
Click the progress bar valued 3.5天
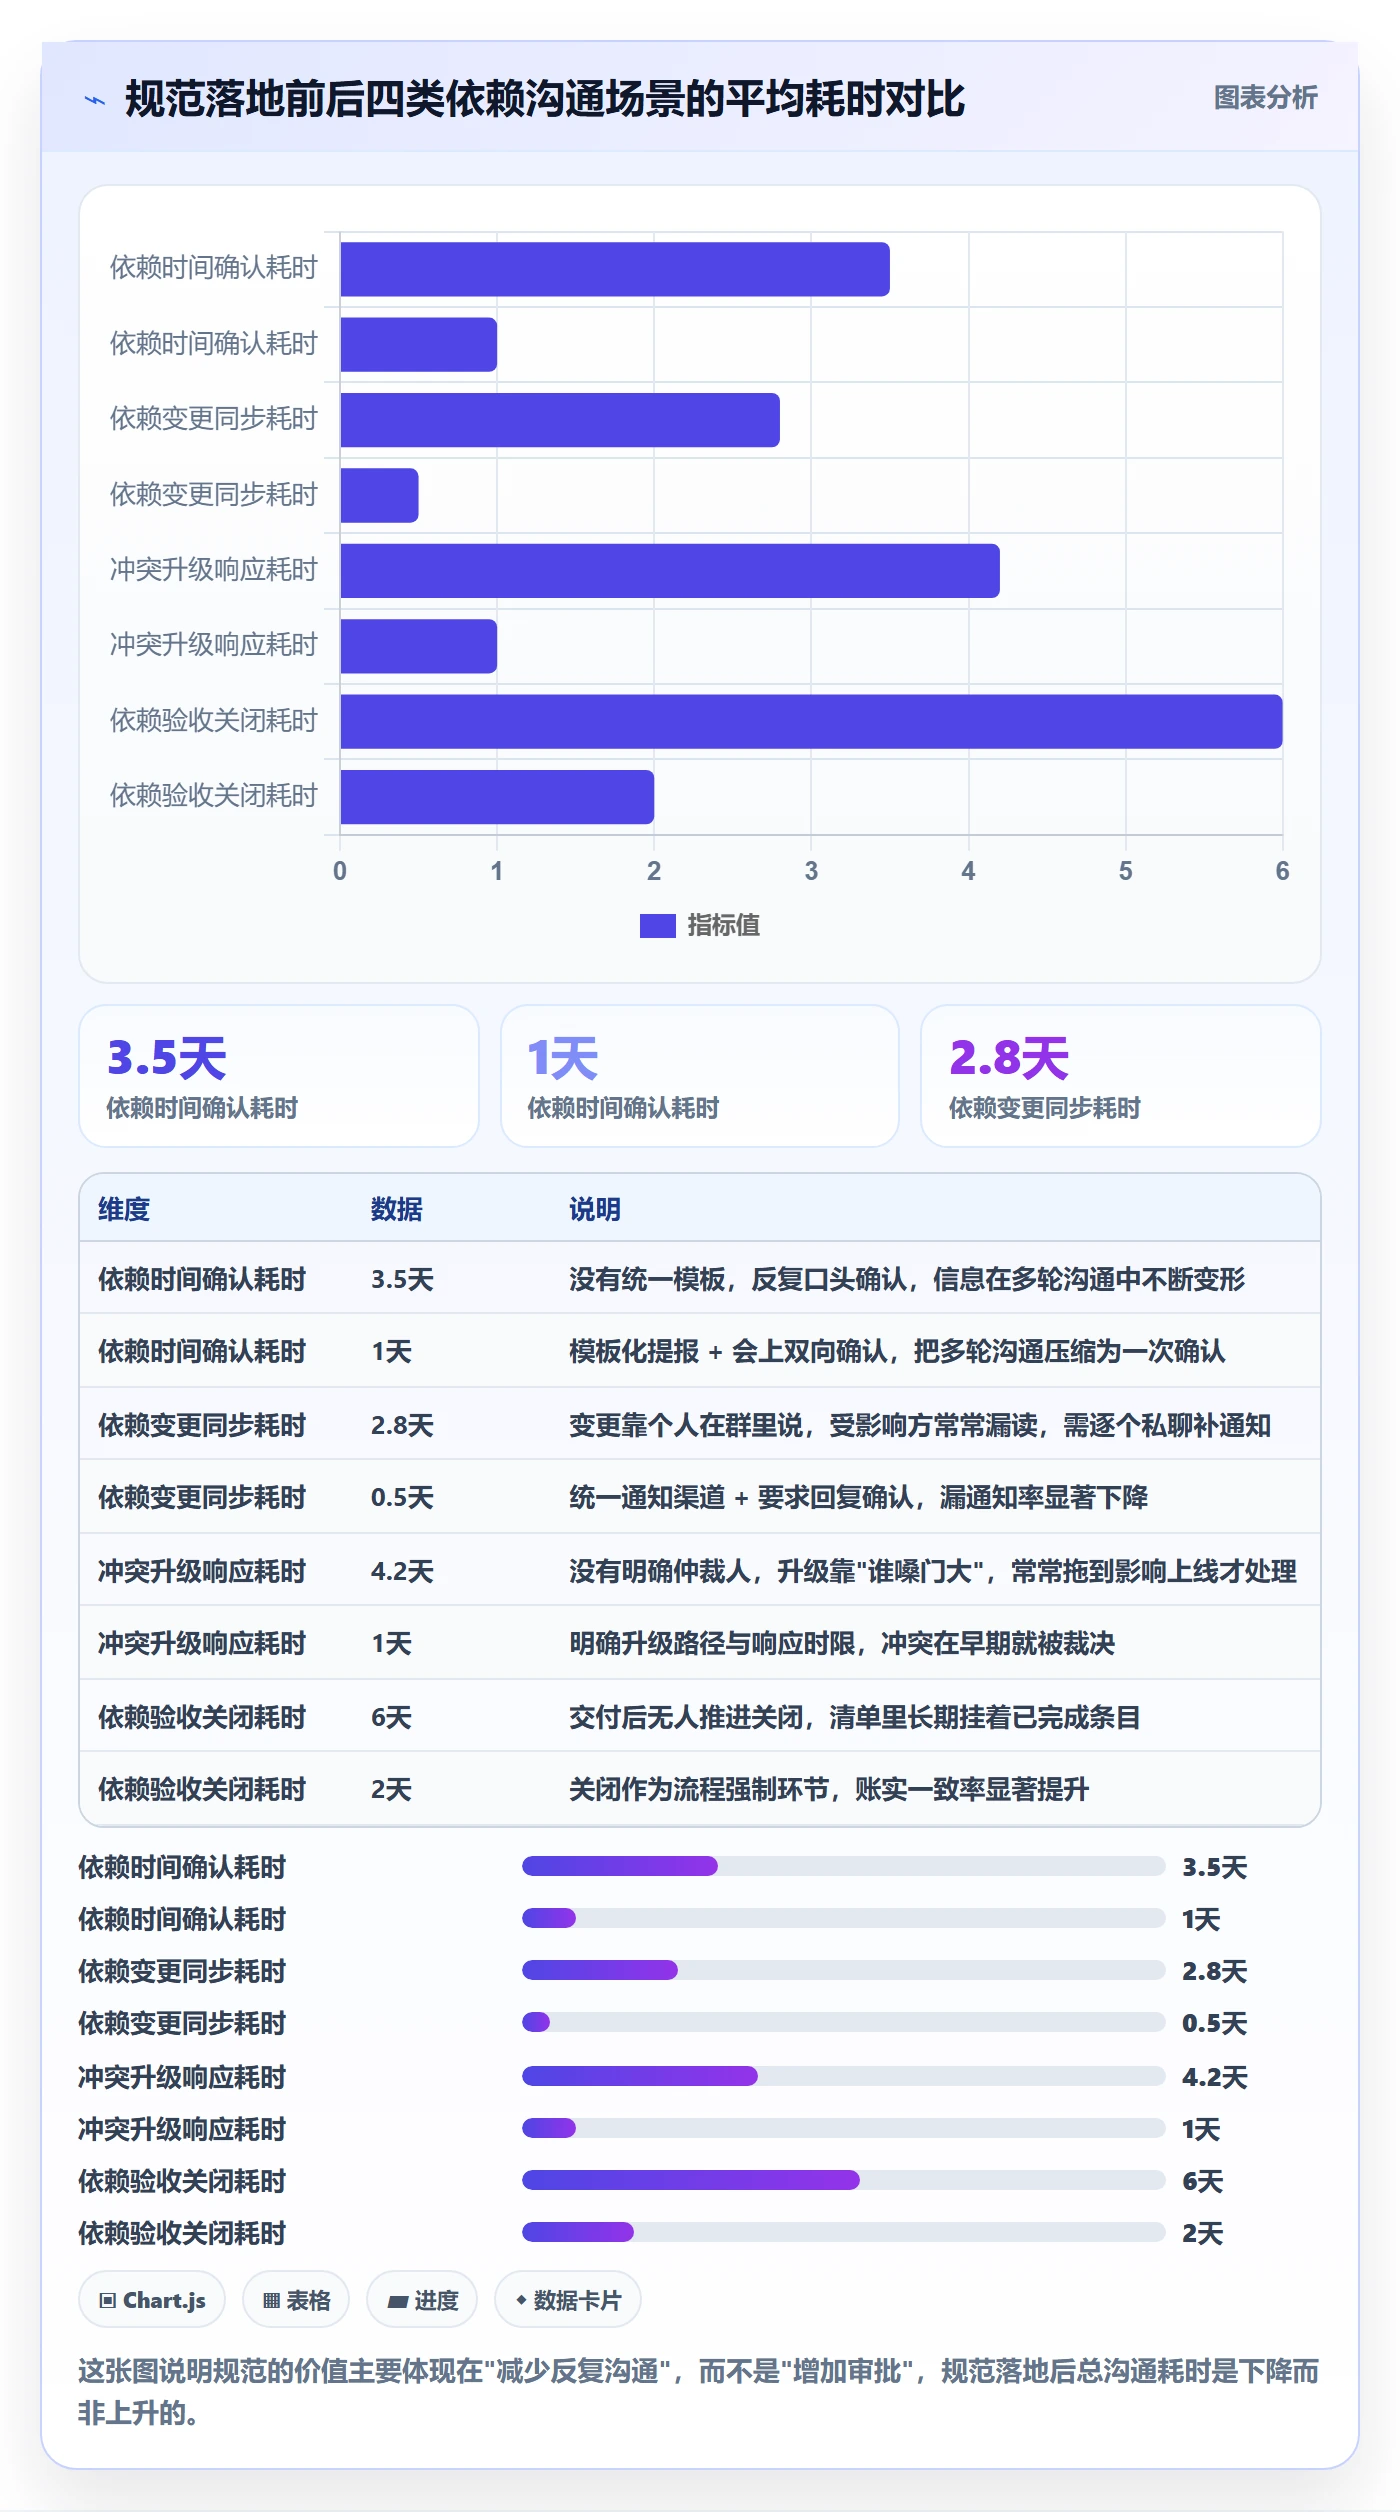pos(844,1866)
